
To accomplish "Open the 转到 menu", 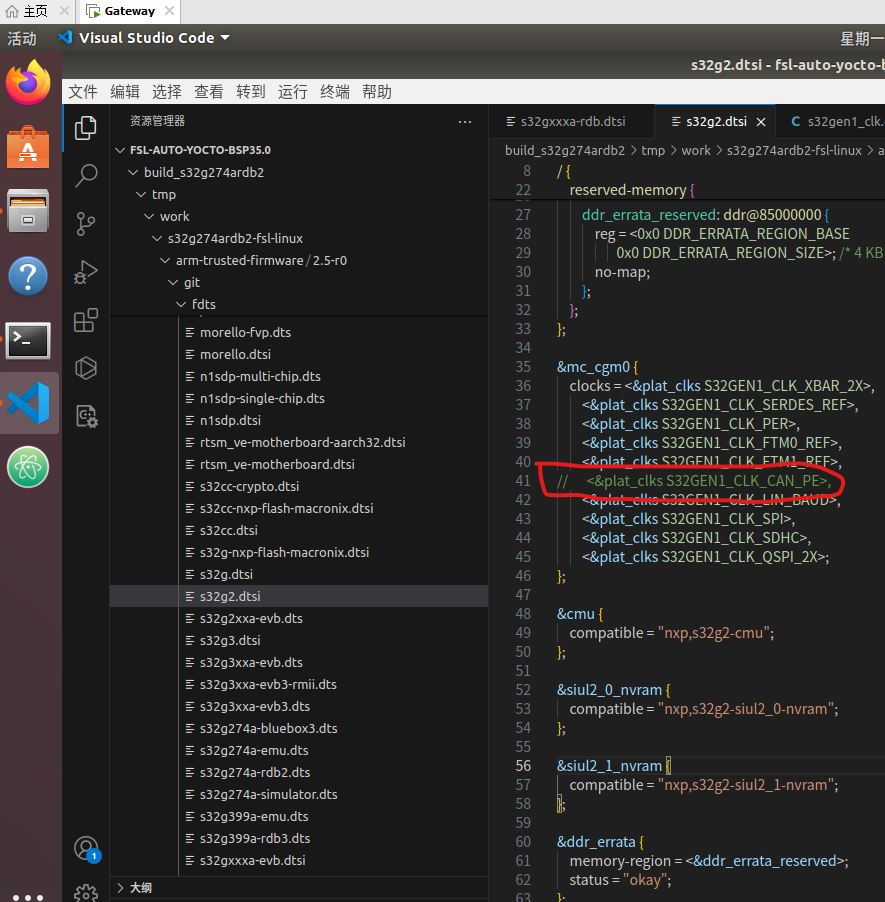I will 251,91.
